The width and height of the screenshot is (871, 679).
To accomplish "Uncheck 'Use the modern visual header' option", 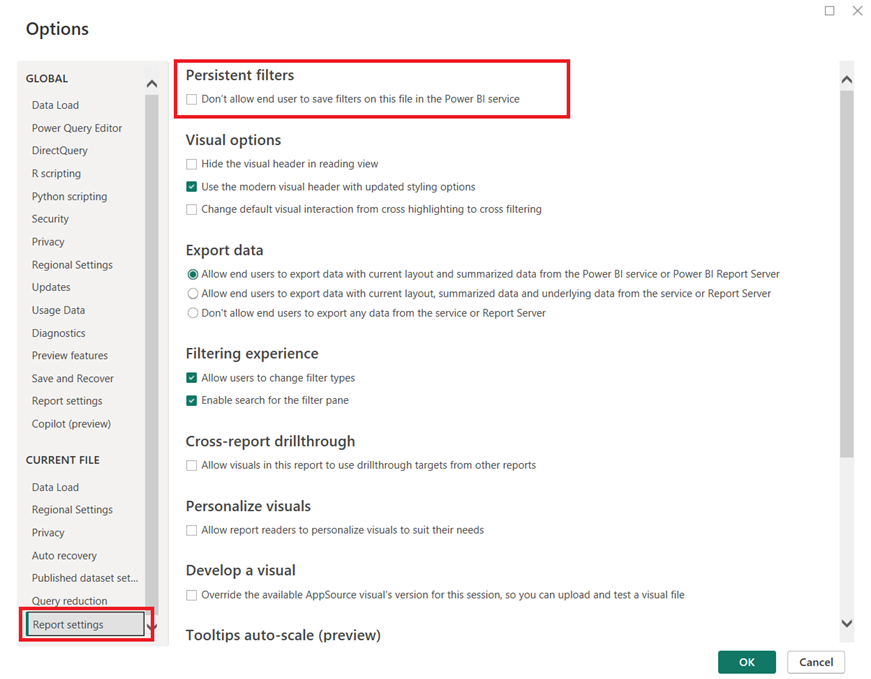I will point(191,186).
